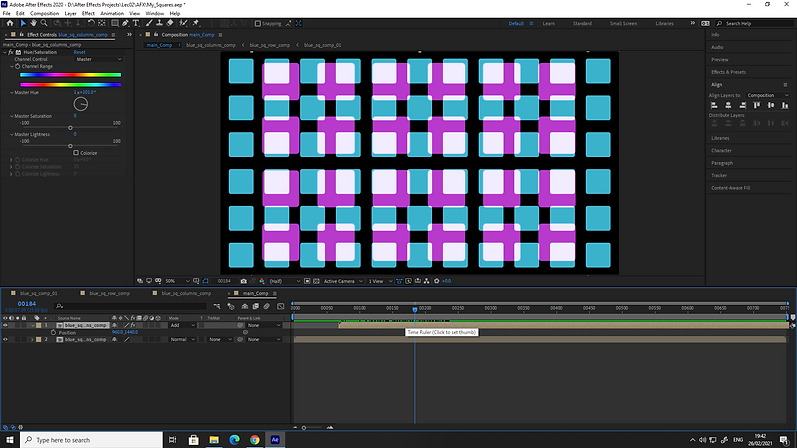This screenshot has height=448, width=797.
Task: Open layer 2 Normal mode dropdown
Action: tap(182, 339)
